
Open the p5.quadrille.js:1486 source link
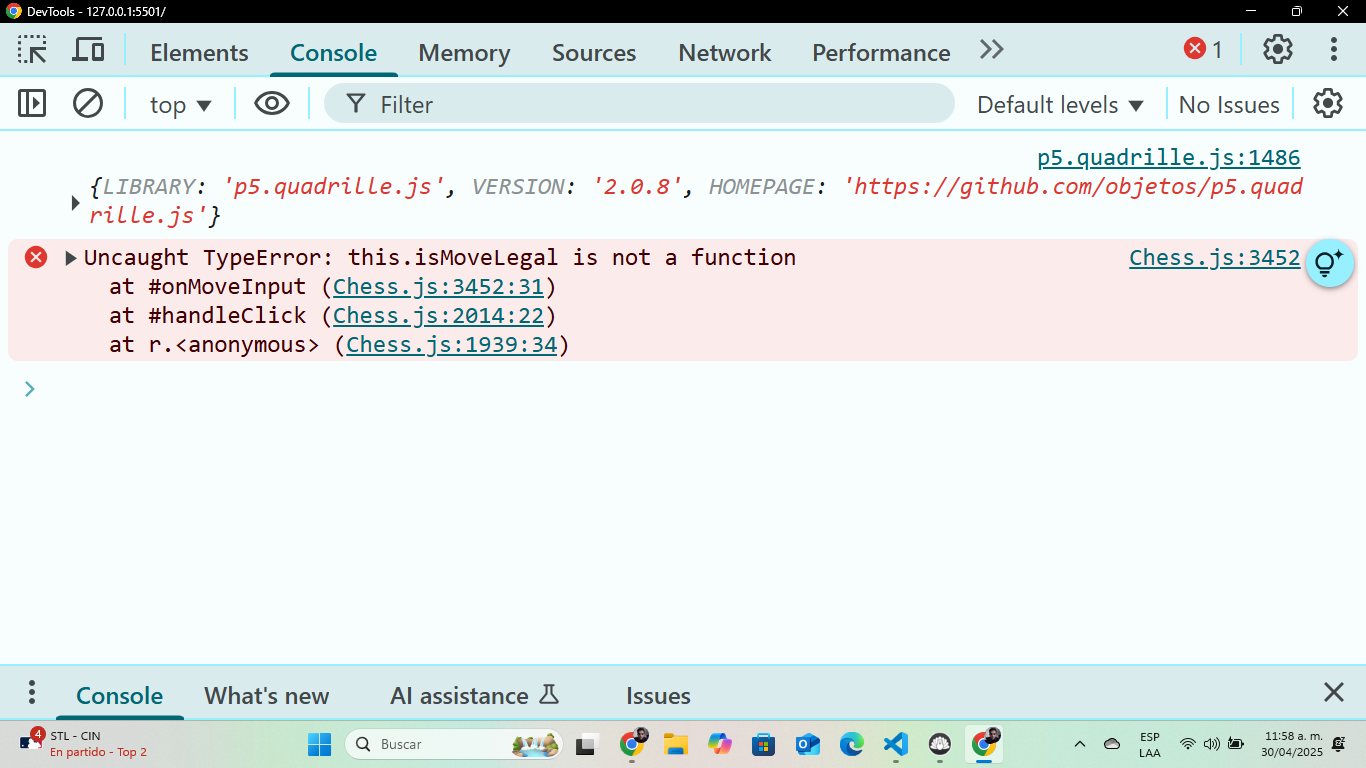point(1168,157)
